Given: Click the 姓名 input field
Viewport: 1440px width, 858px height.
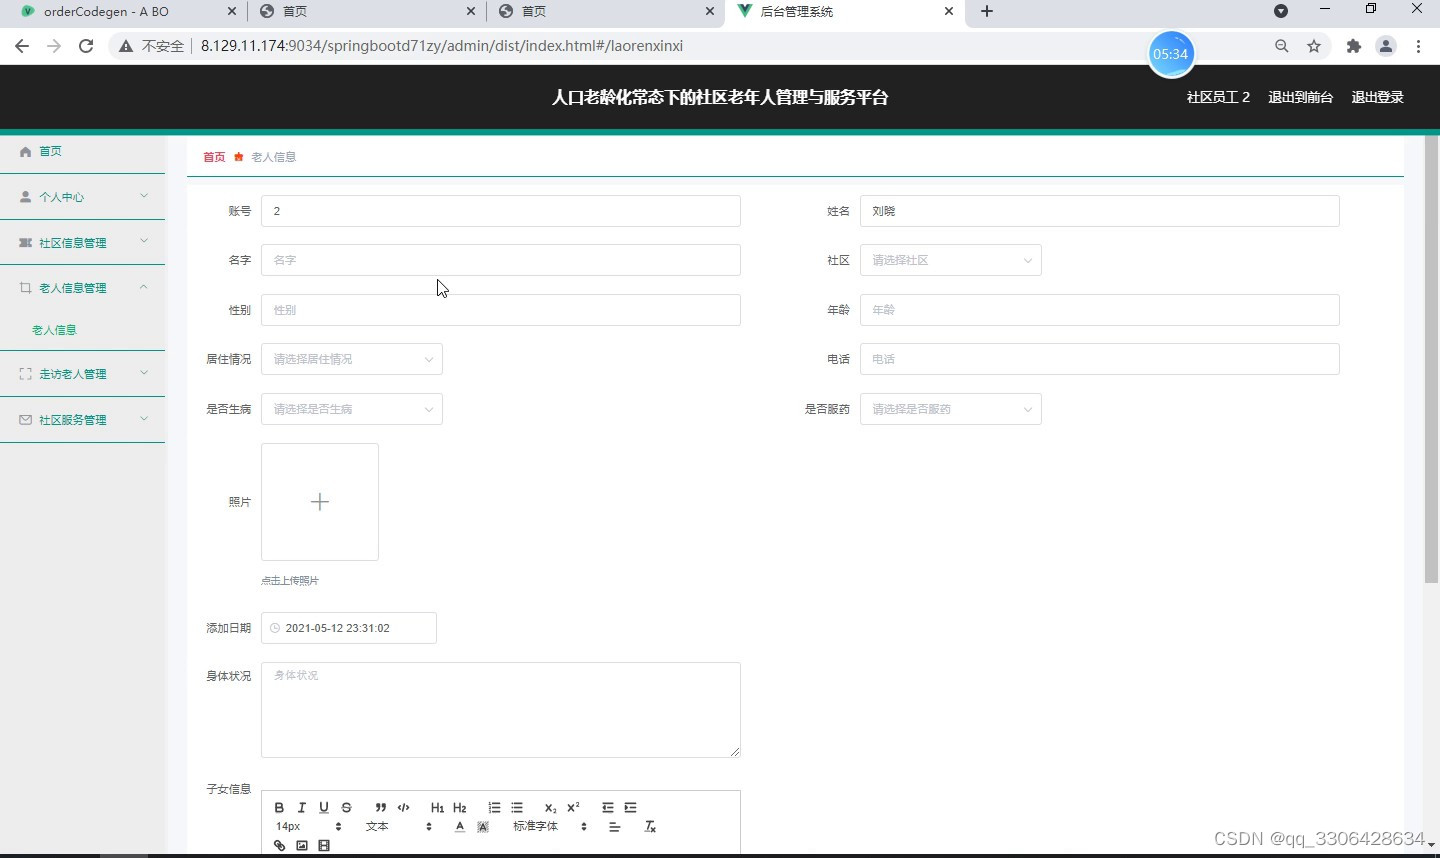Looking at the screenshot, I should [1099, 211].
